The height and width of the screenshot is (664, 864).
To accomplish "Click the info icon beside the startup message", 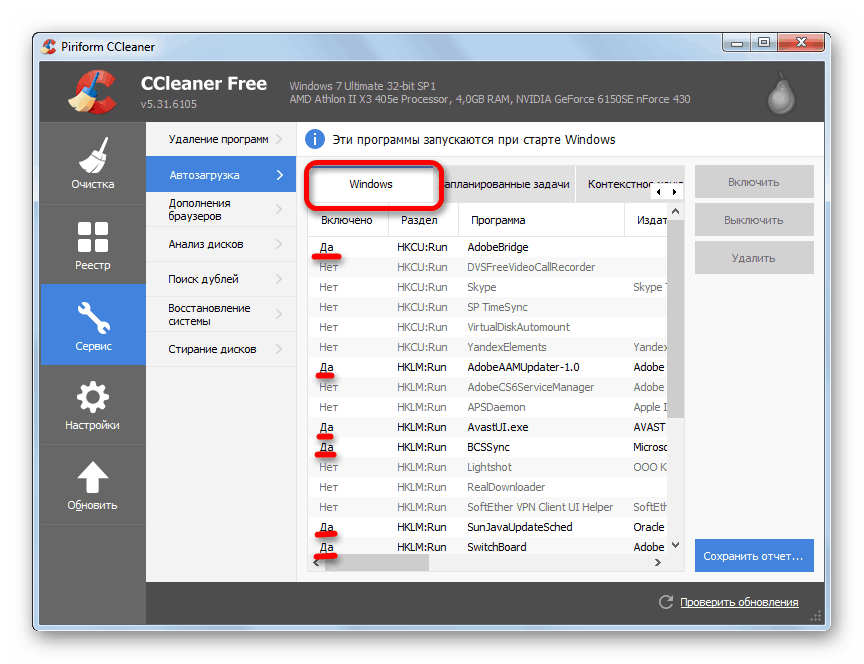I will 315,139.
